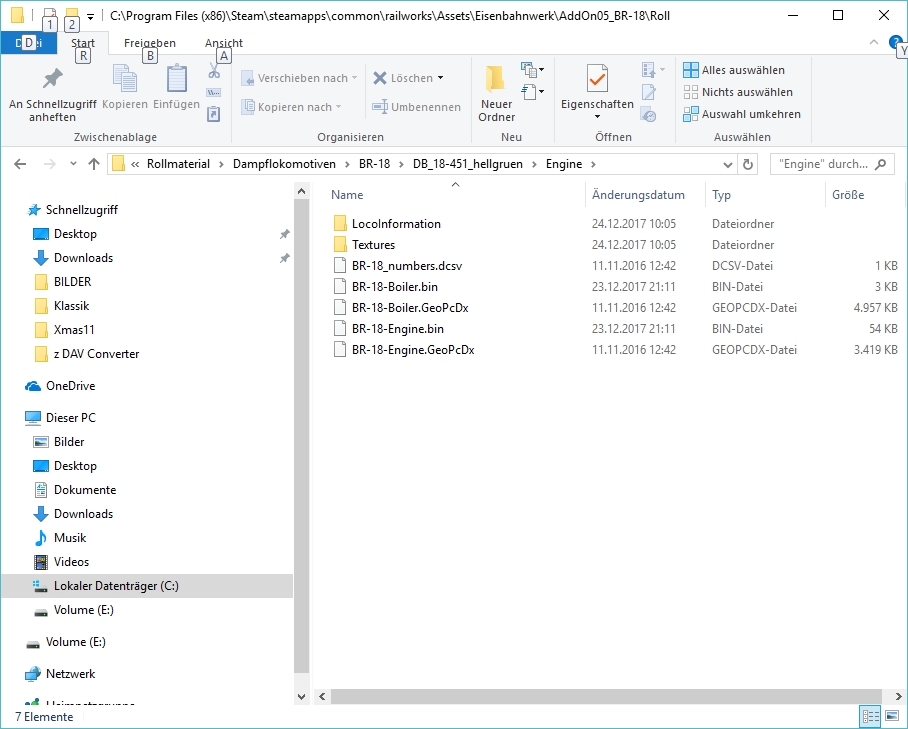Screen dimensions: 908x729
Task: Click the edit icon in Öffnen group
Action: coord(649,92)
